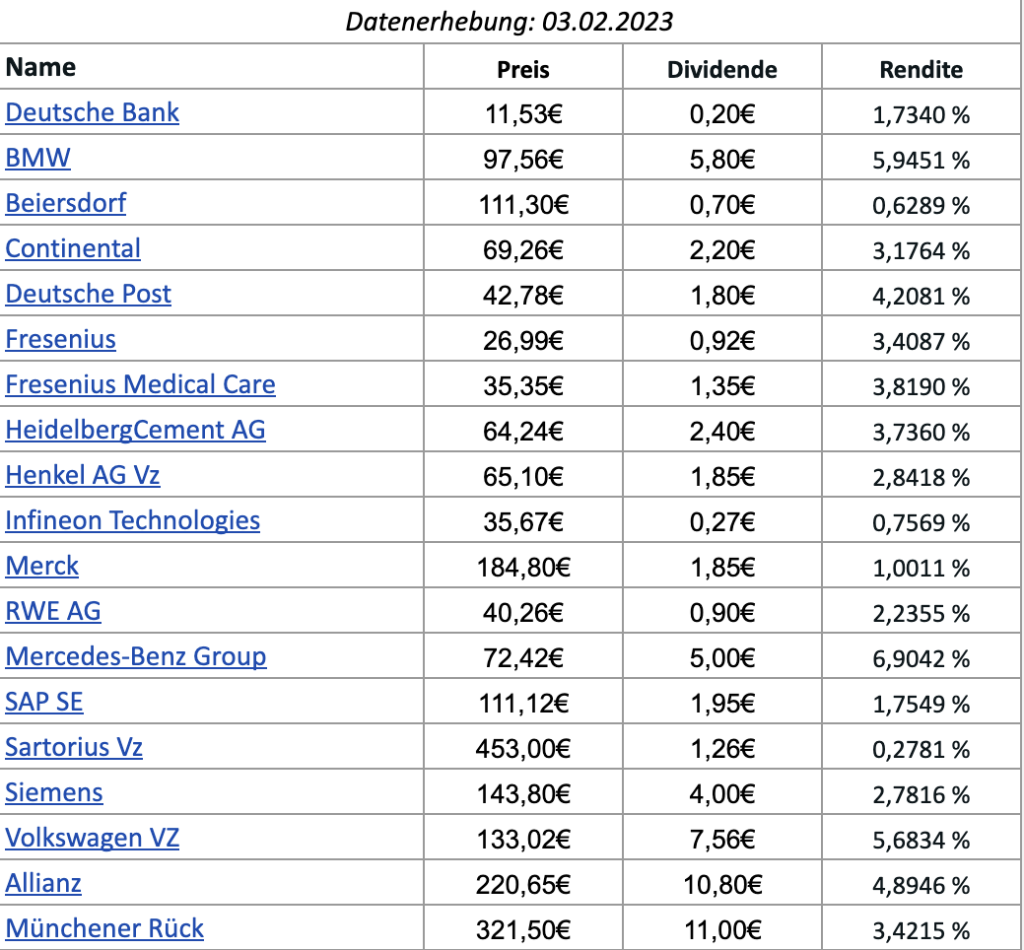Click Allianz dividend 10,80€

tap(722, 885)
